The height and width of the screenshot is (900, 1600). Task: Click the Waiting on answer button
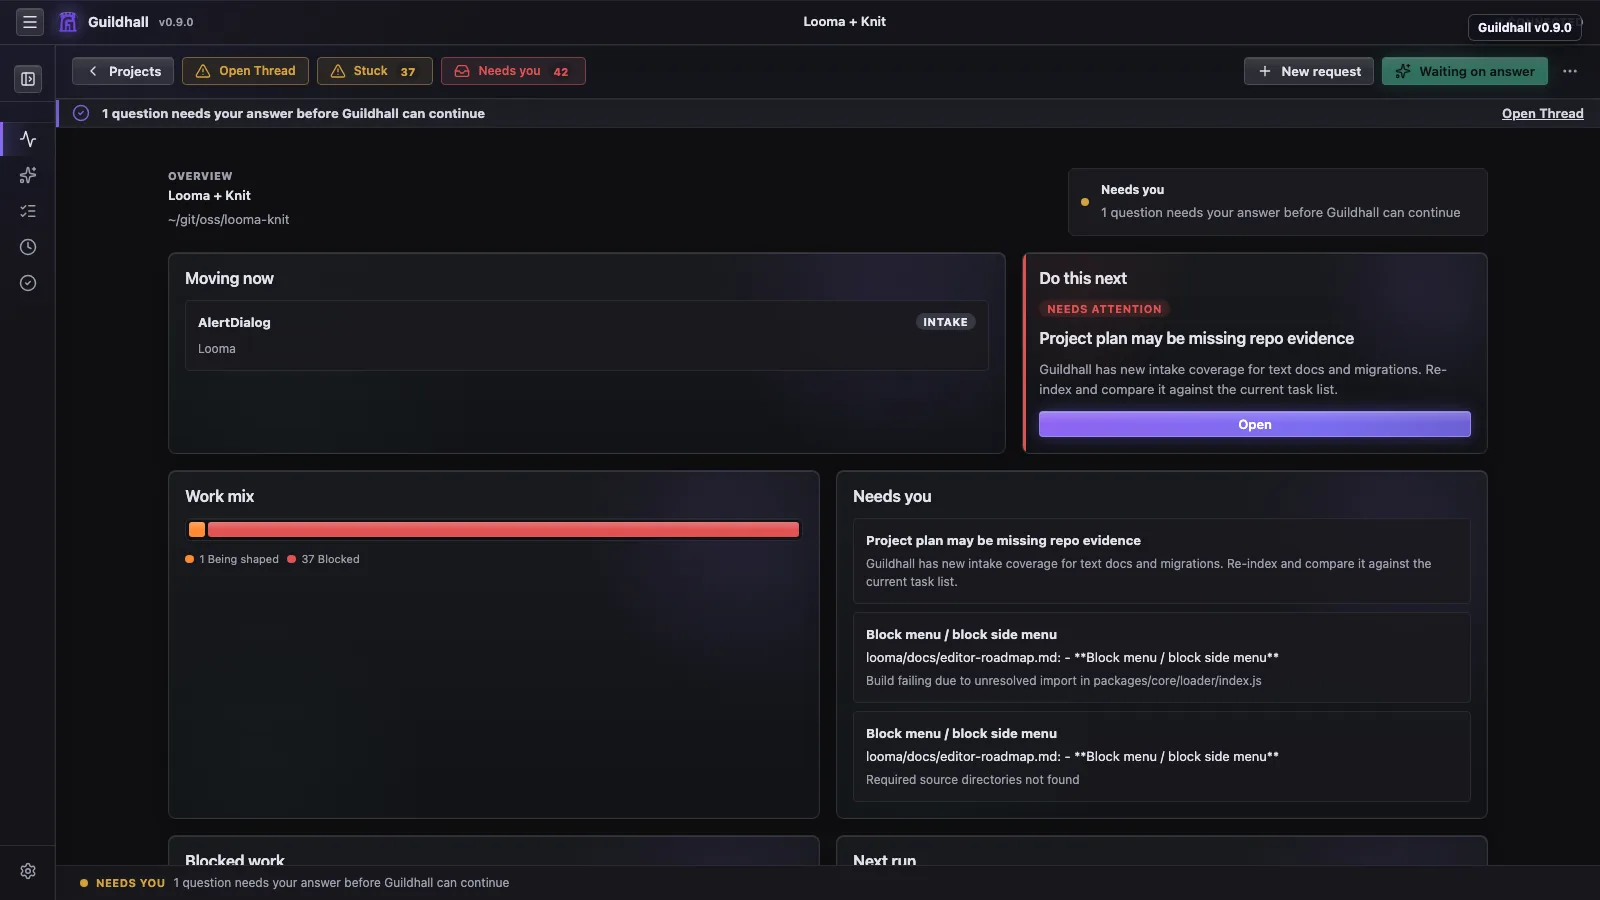[1465, 71]
